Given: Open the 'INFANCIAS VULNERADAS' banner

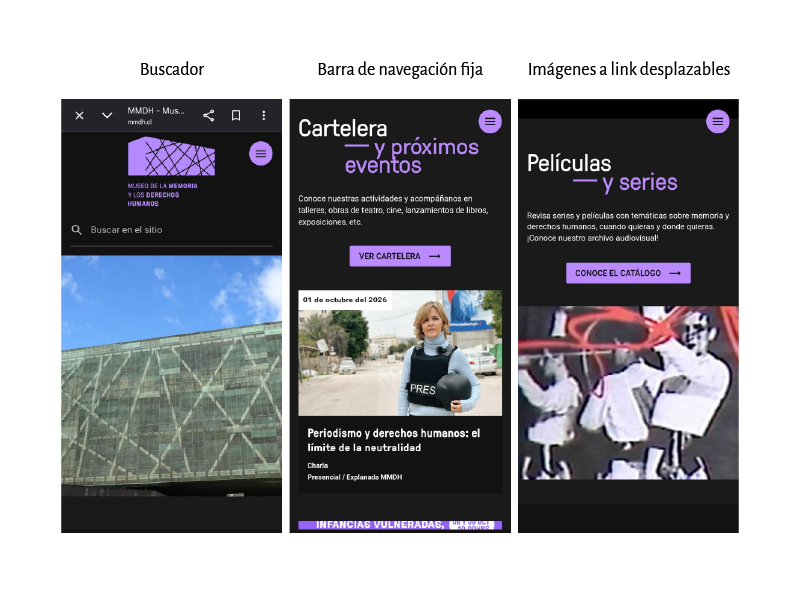Looking at the screenshot, I should point(400,525).
